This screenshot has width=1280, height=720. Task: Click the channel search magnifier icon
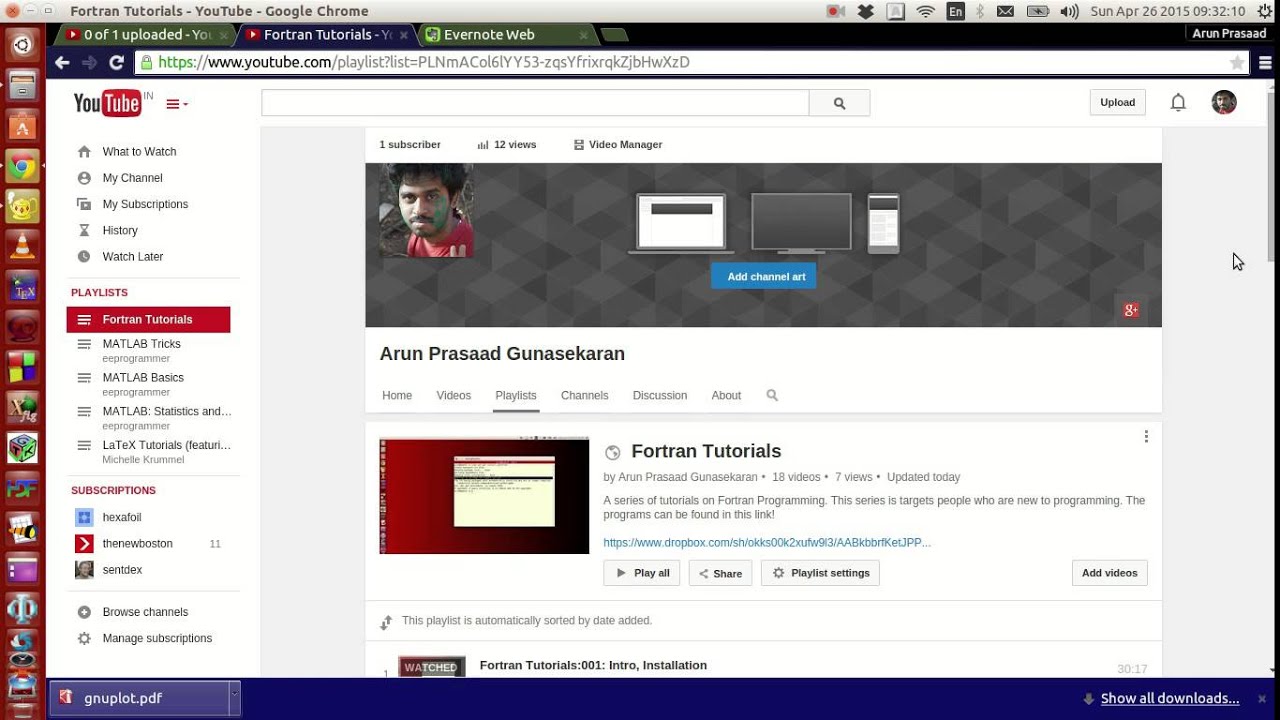(772, 396)
